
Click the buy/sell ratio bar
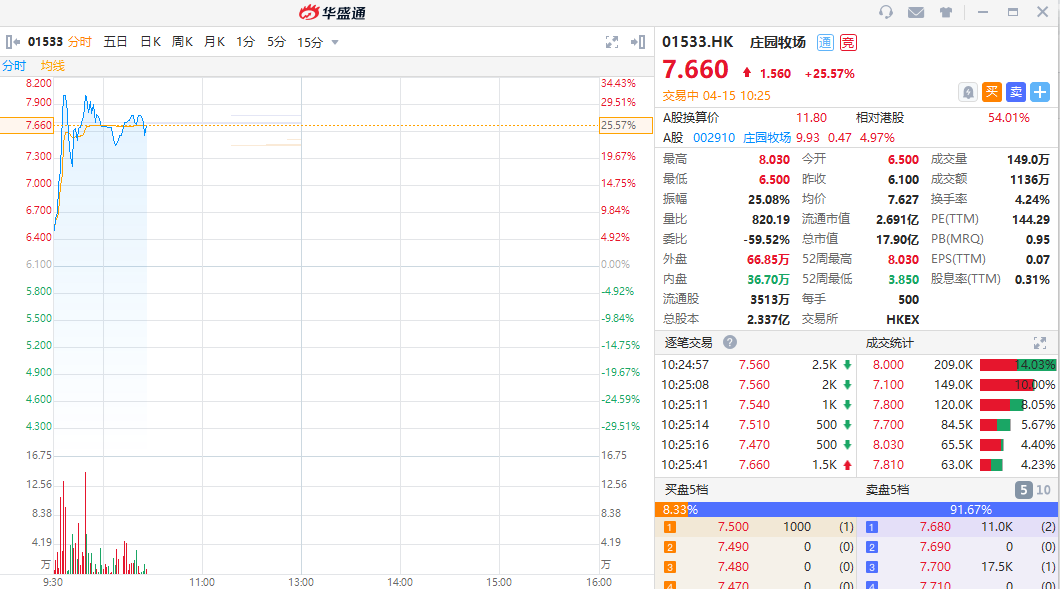857,509
